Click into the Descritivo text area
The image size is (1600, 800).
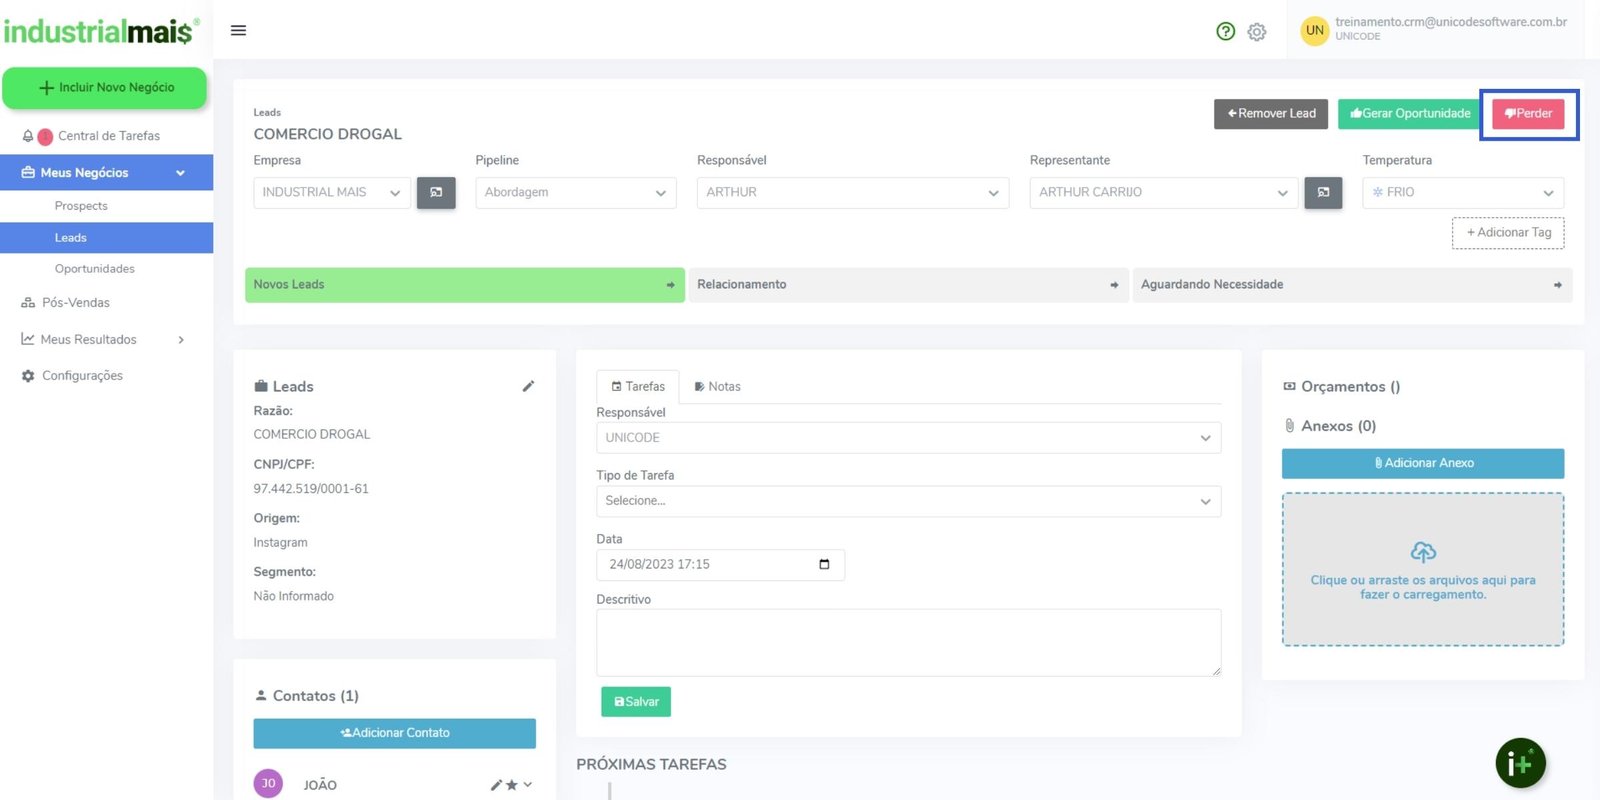point(907,642)
